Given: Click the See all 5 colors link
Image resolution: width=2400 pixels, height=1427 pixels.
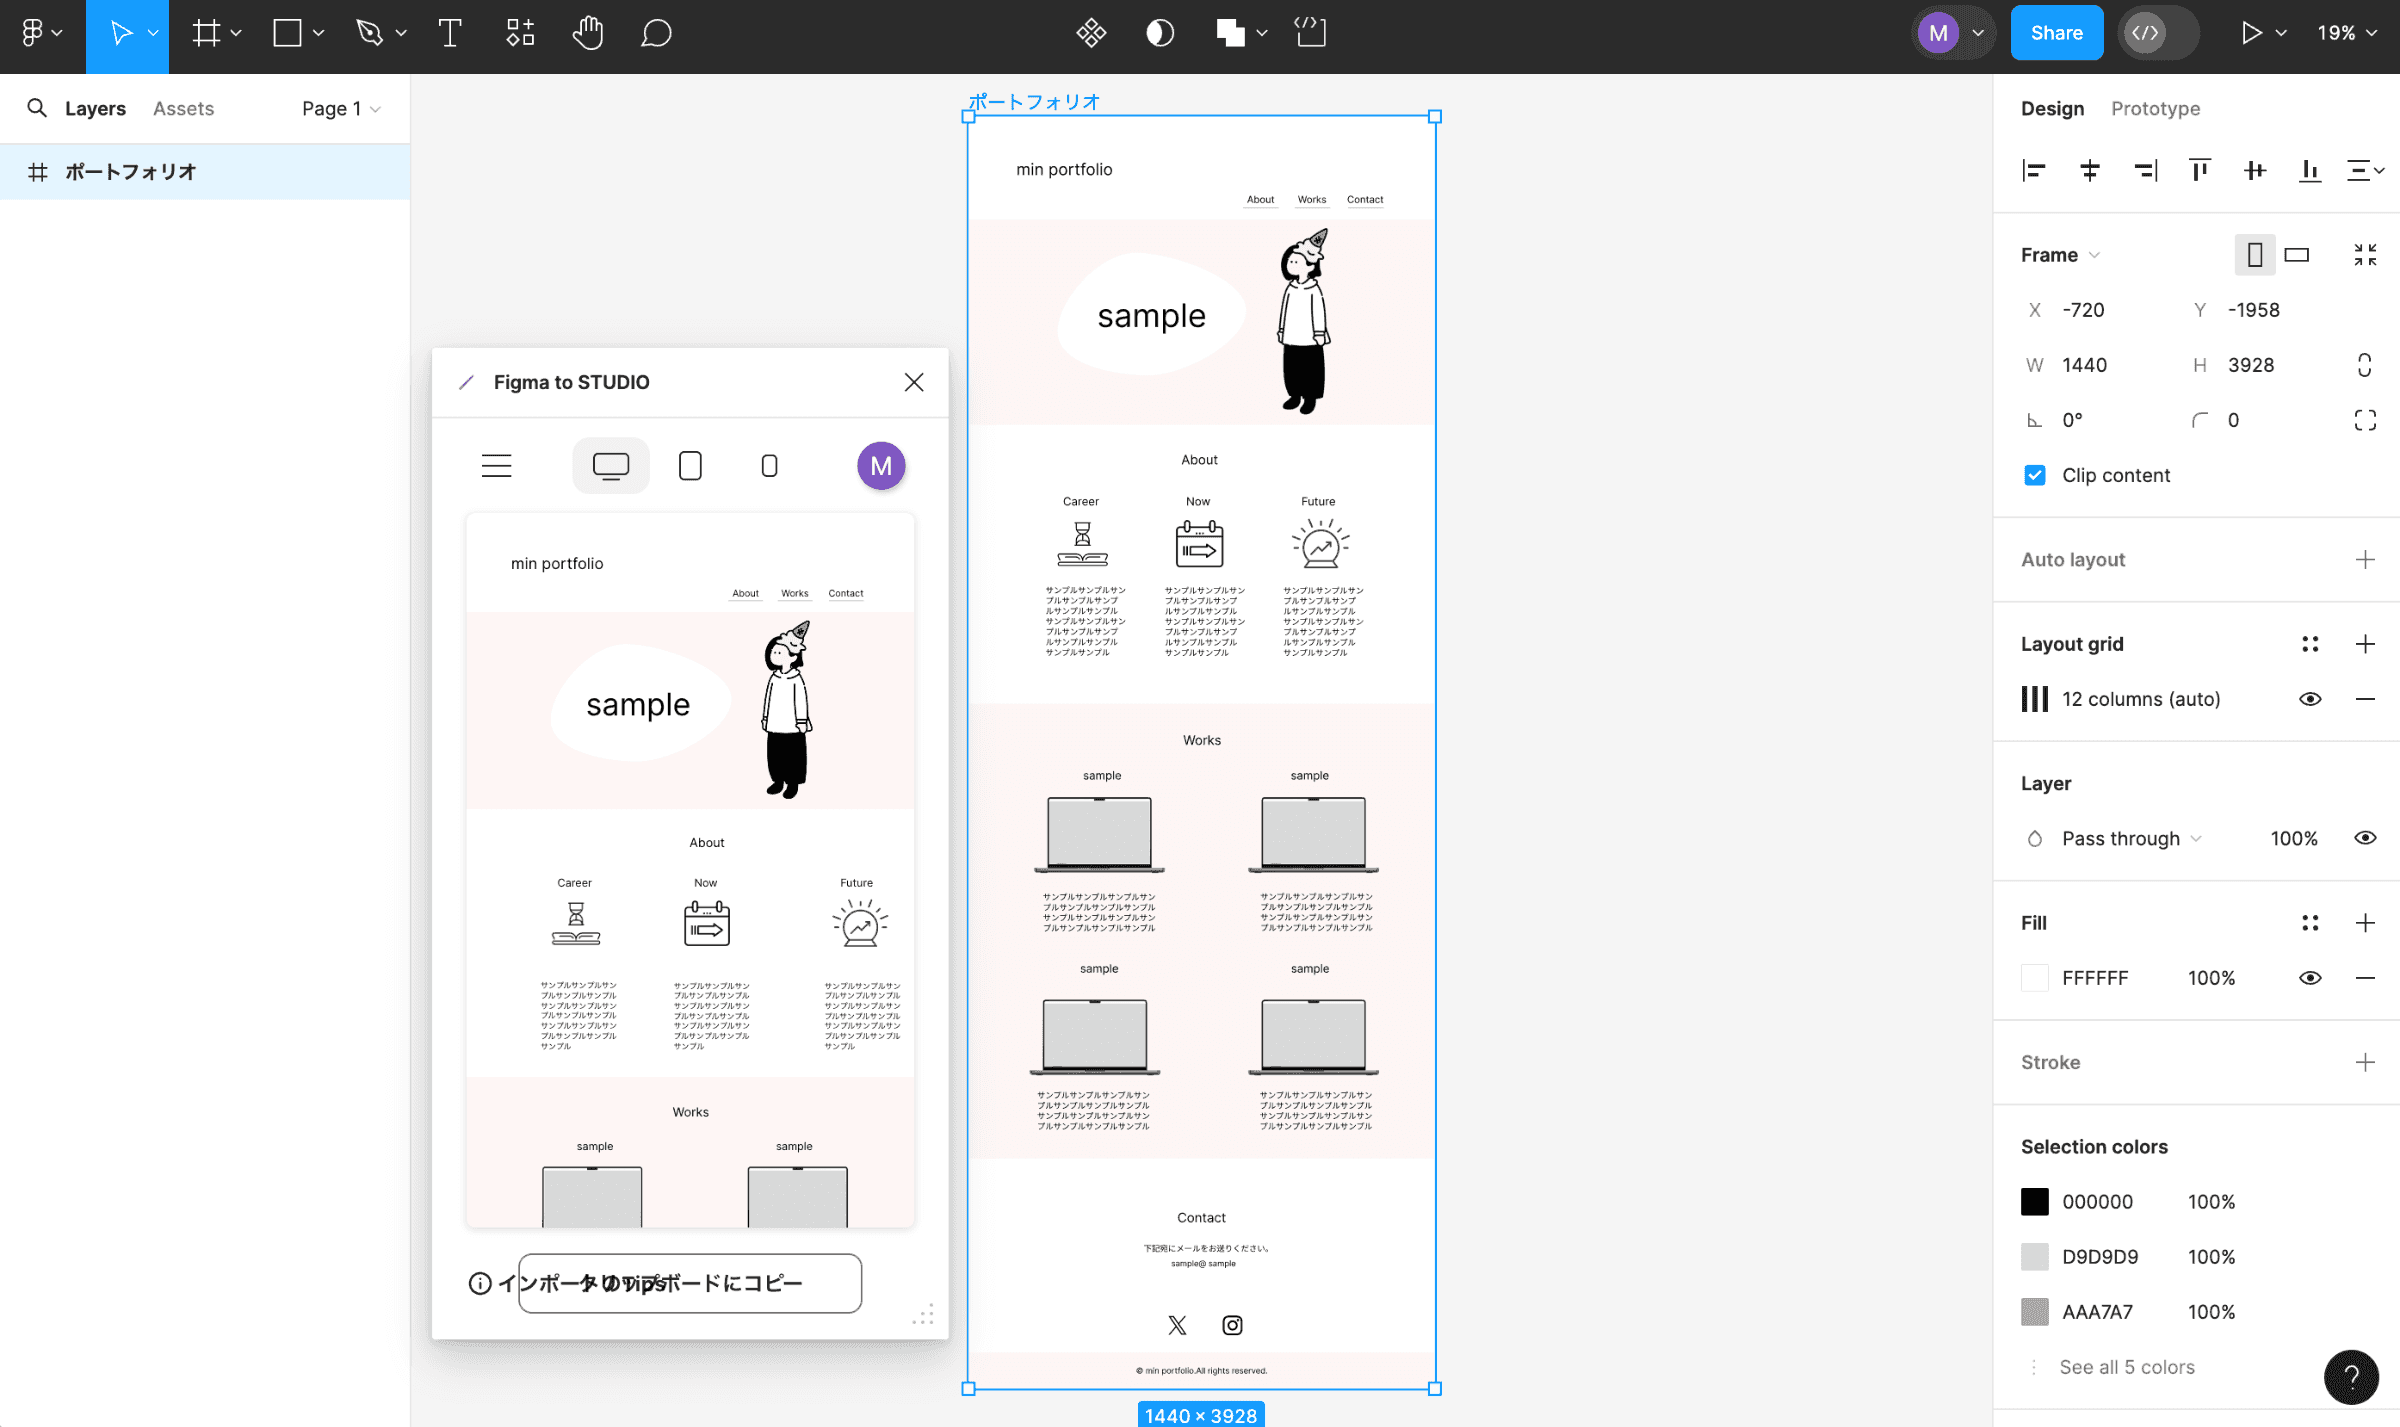Looking at the screenshot, I should click(x=2127, y=1366).
